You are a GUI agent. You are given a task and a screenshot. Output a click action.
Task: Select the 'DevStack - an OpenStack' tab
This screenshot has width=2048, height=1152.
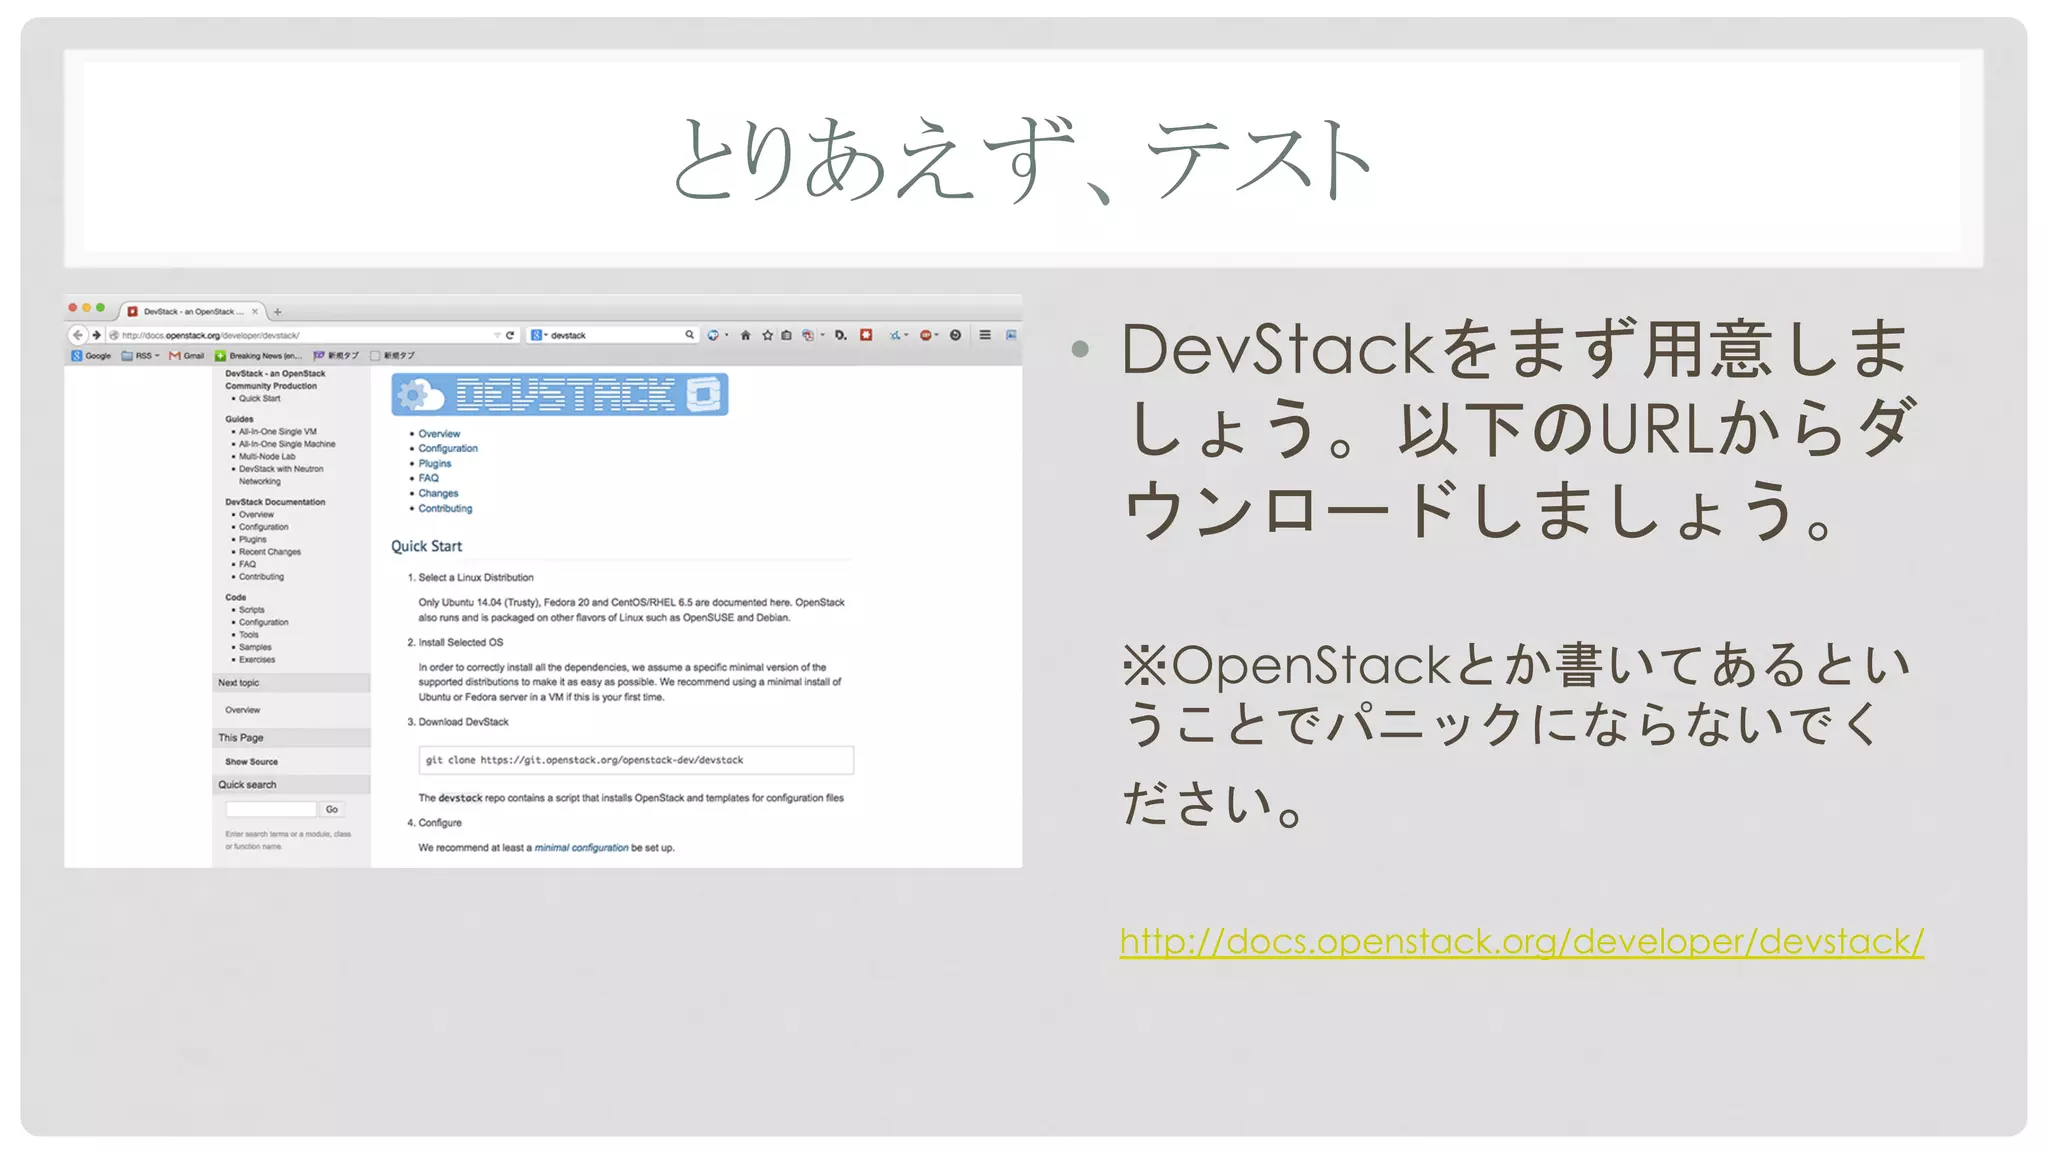point(192,311)
